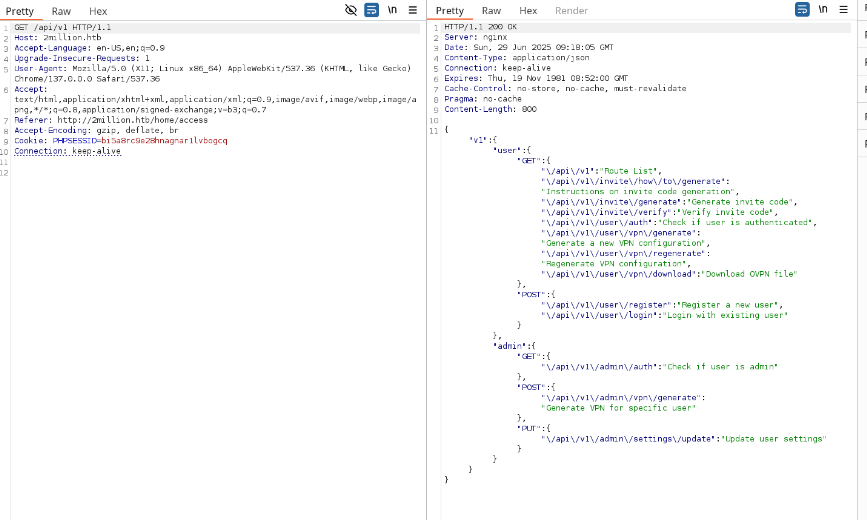Viewport: 867px width, 520px height.
Task: Click the 'Register a new user' value
Action: click(728, 305)
